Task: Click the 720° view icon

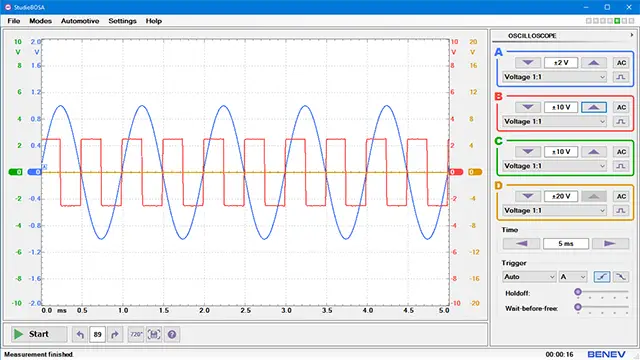Action: click(136, 335)
